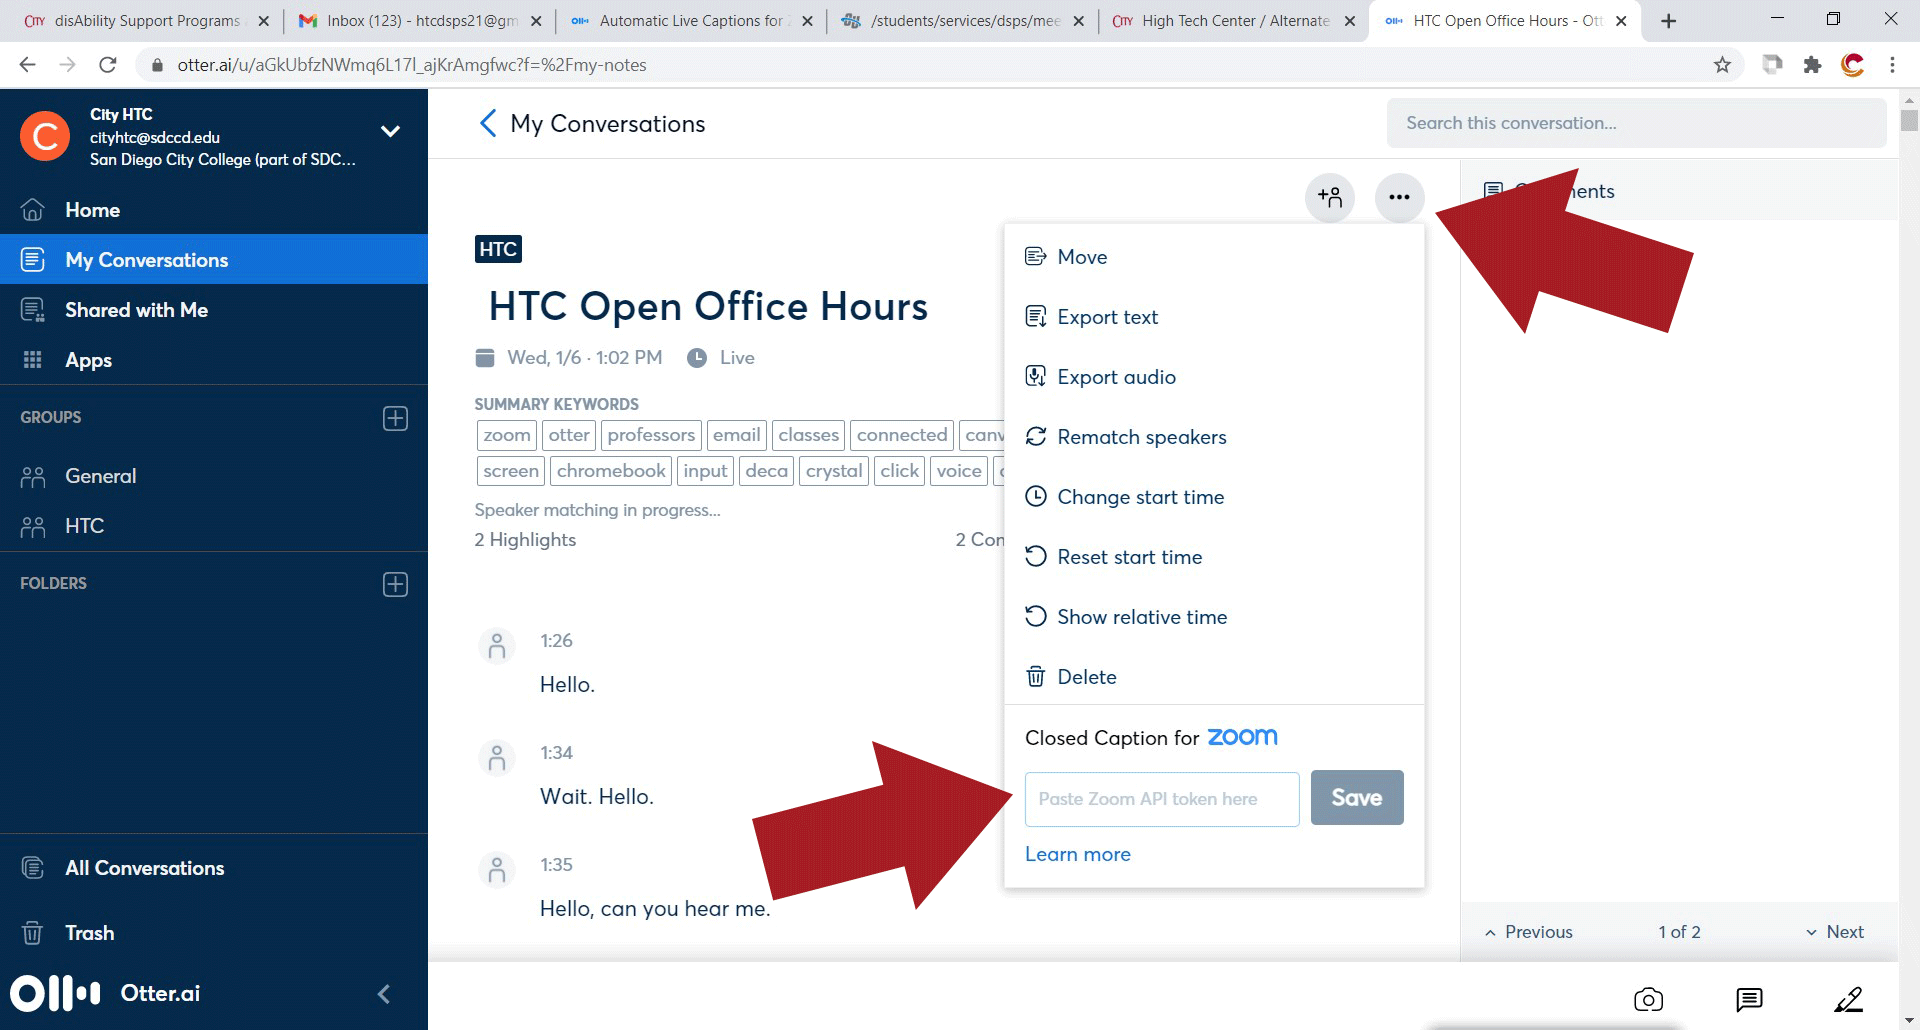Collapse the Otter.ai sidebar
This screenshot has width=1920, height=1030.
pyautogui.click(x=384, y=993)
